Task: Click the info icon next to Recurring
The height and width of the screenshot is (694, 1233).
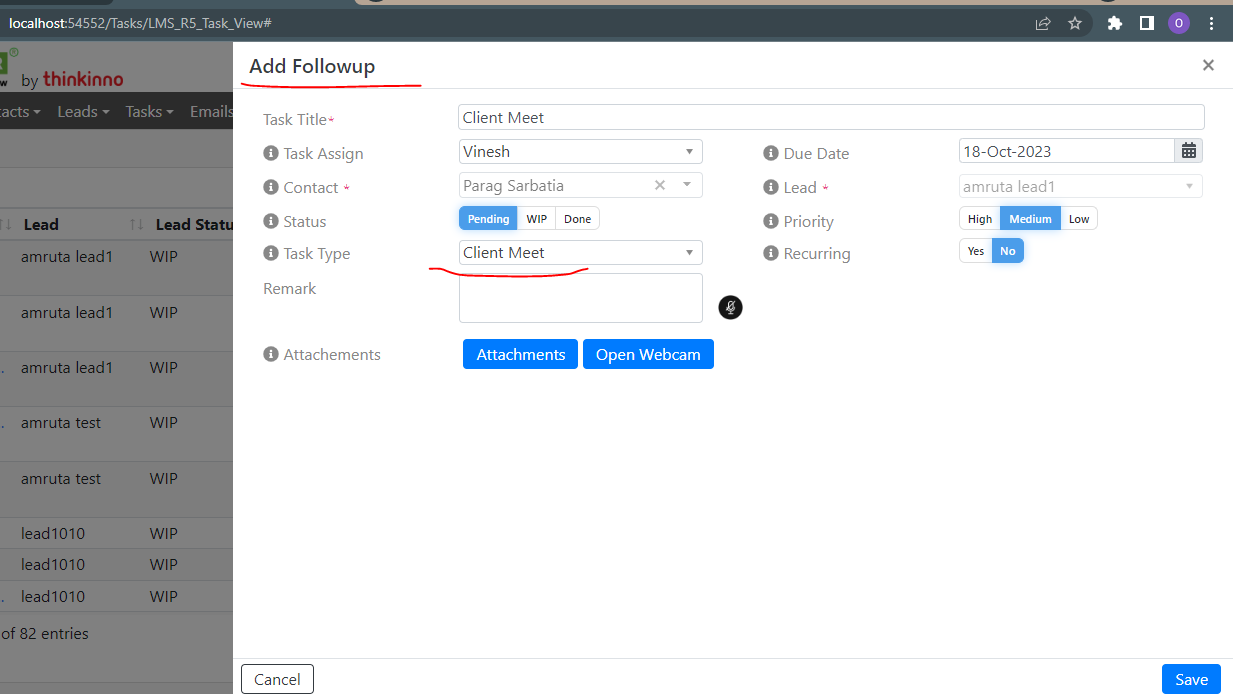Action: coord(770,253)
